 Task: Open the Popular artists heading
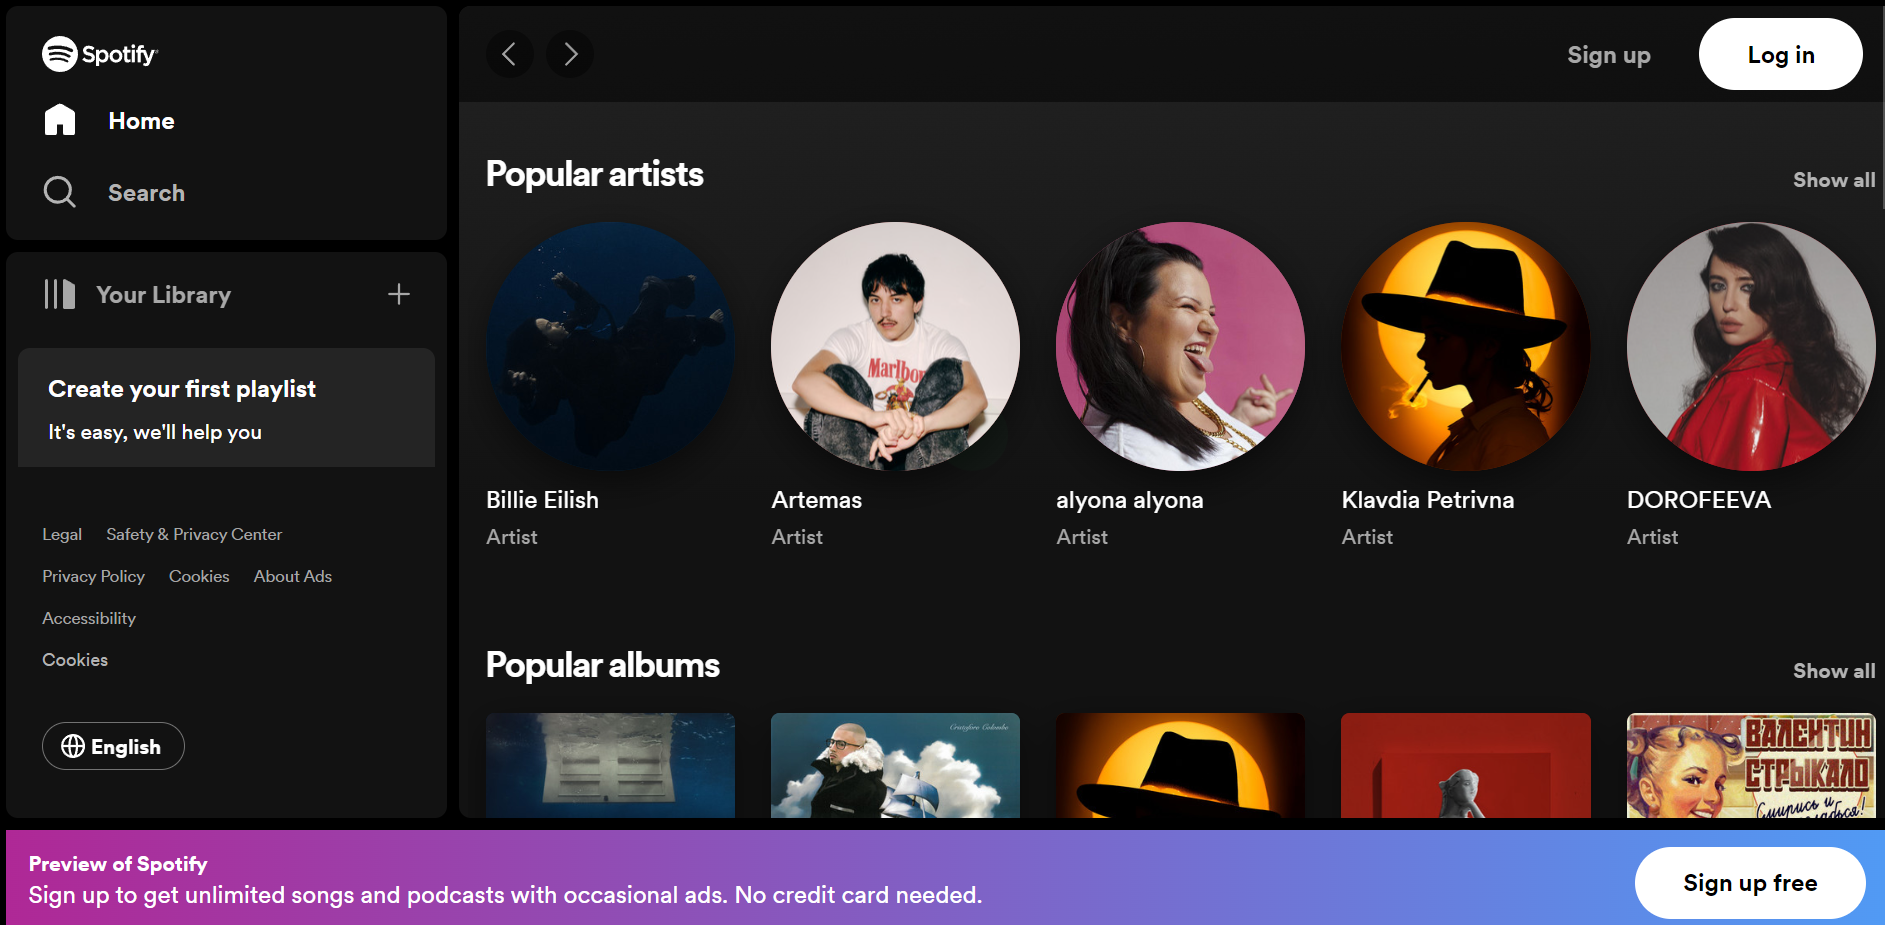click(595, 174)
